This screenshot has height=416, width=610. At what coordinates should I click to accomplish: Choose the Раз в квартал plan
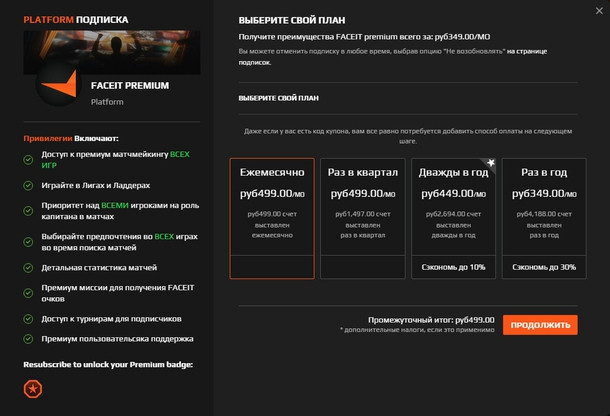pos(363,217)
